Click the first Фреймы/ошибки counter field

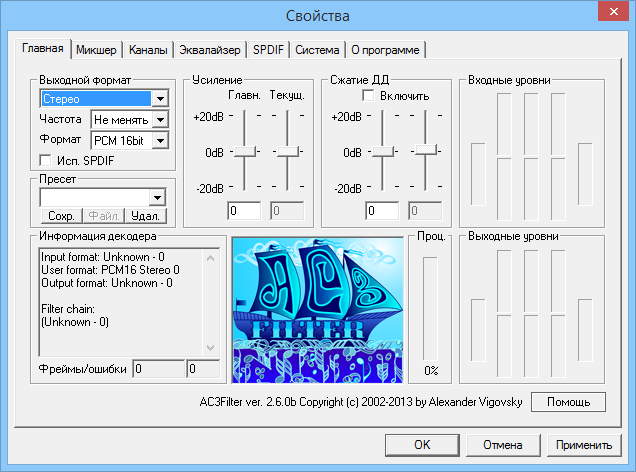pos(159,369)
